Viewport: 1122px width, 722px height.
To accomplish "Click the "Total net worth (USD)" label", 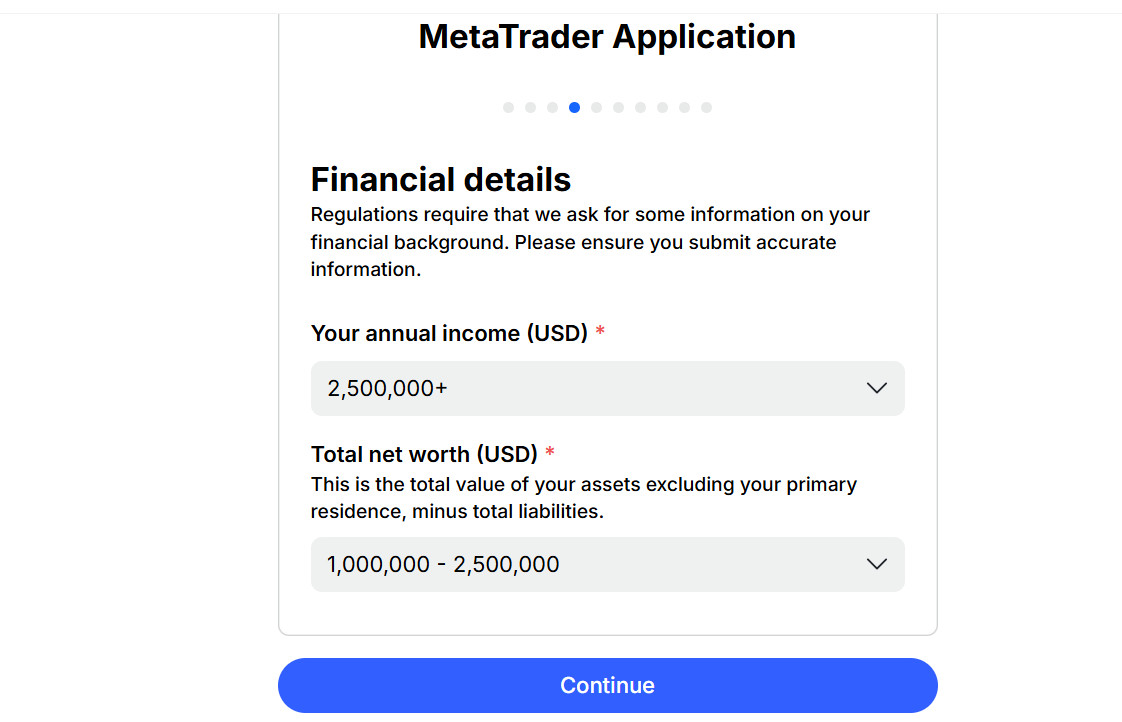I will [x=424, y=454].
